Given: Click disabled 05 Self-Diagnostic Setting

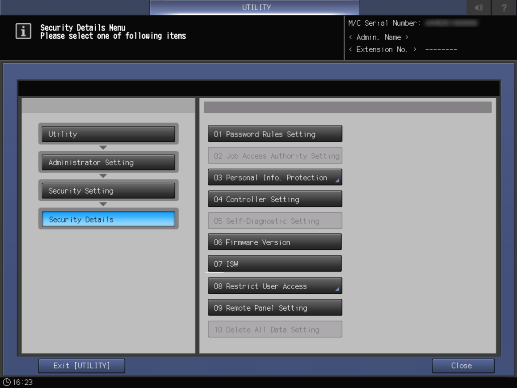Looking at the screenshot, I should point(275,221).
